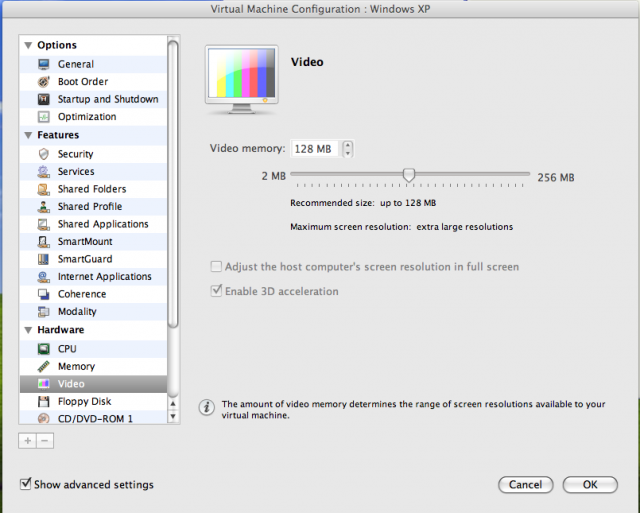Screen dimensions: 640x513
Task: Click the OK button
Action: point(590,484)
